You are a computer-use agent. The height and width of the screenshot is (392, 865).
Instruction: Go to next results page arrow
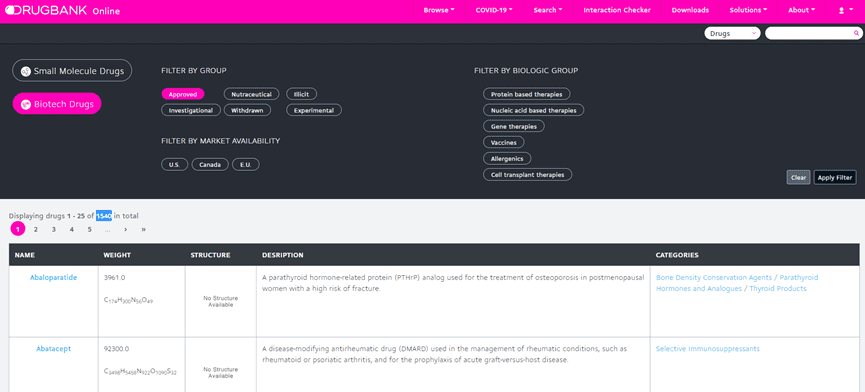point(126,229)
